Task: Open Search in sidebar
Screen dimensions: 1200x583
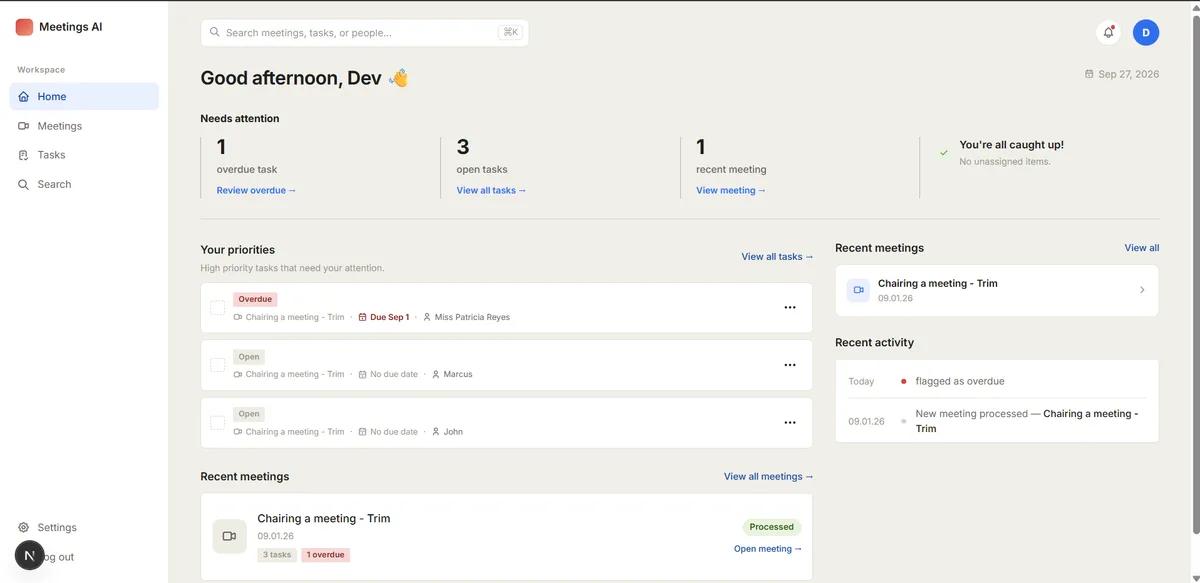Action: pos(84,184)
